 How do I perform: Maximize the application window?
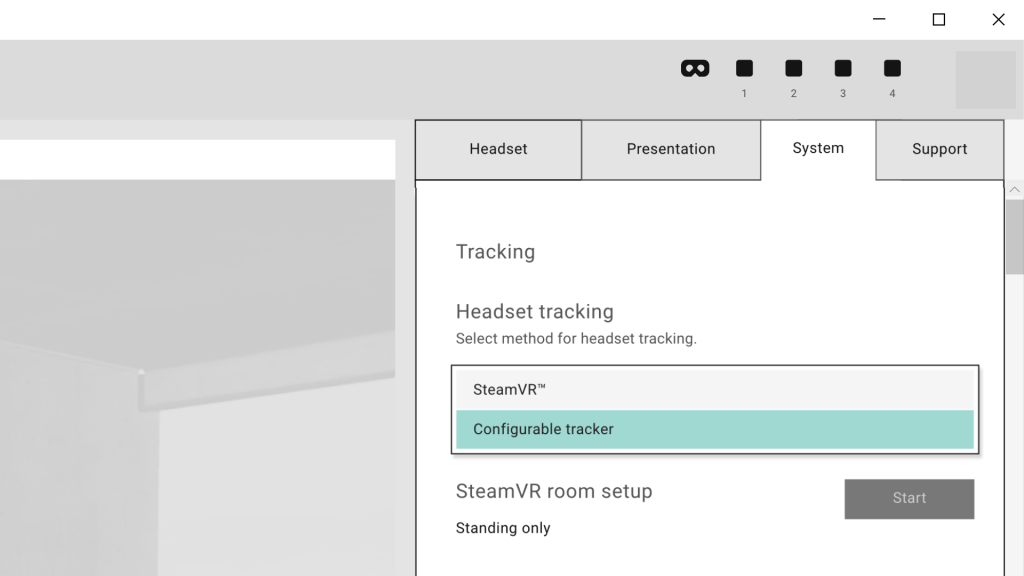(x=938, y=20)
